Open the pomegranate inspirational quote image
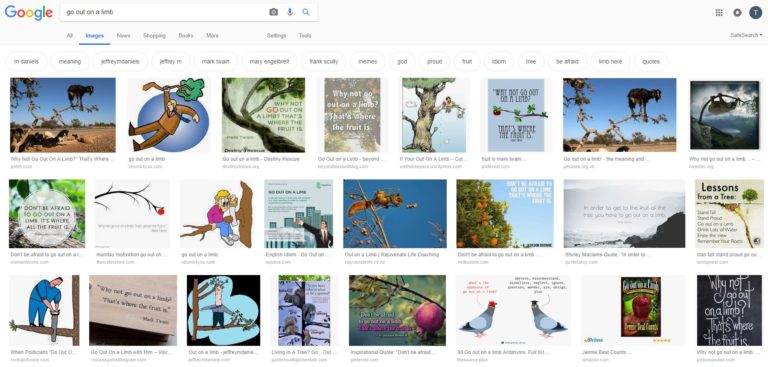This screenshot has width=768, height=367. coord(397,310)
